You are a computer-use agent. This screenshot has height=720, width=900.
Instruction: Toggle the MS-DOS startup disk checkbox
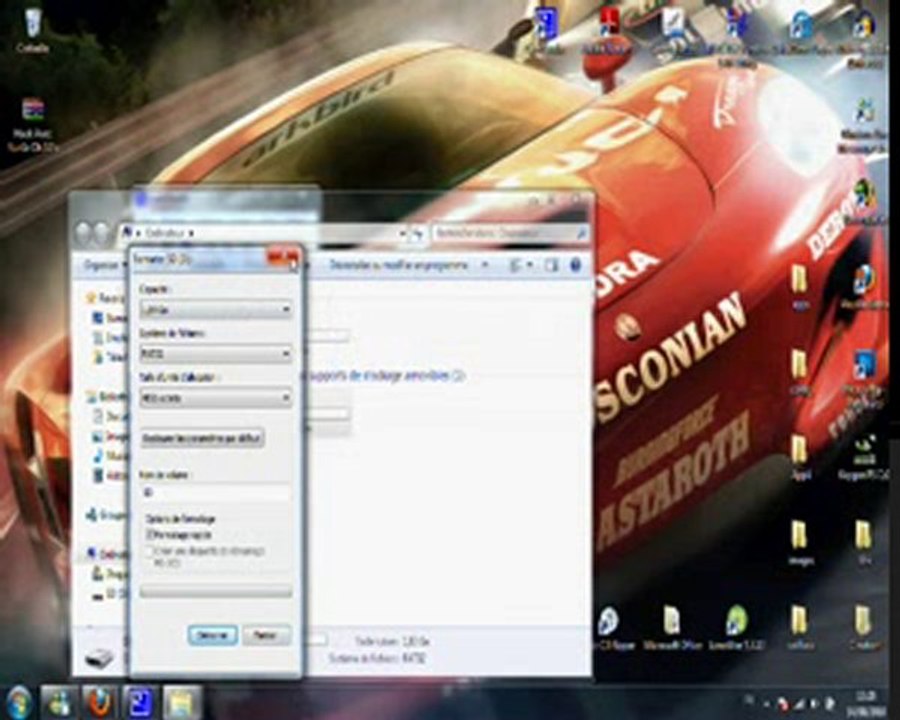150,551
